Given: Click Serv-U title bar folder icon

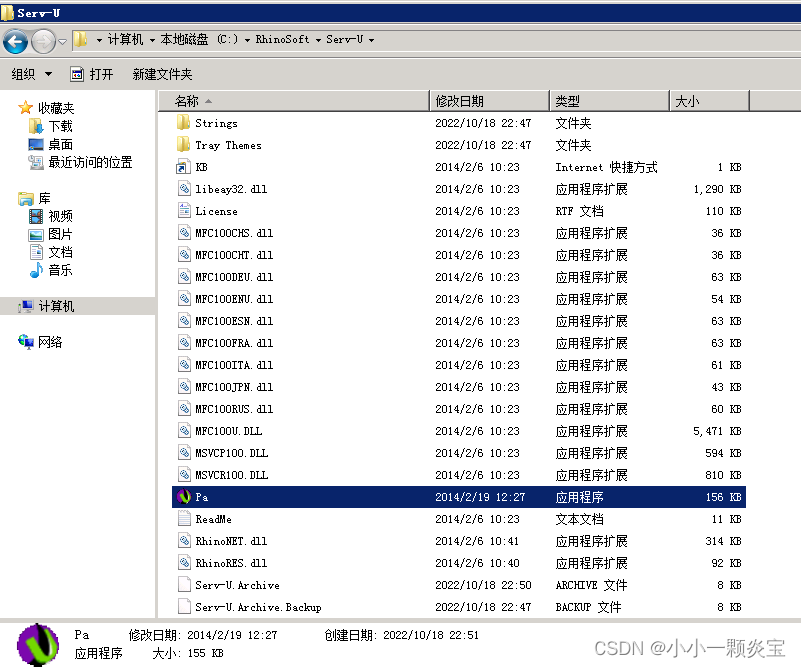Looking at the screenshot, I should 7,13.
